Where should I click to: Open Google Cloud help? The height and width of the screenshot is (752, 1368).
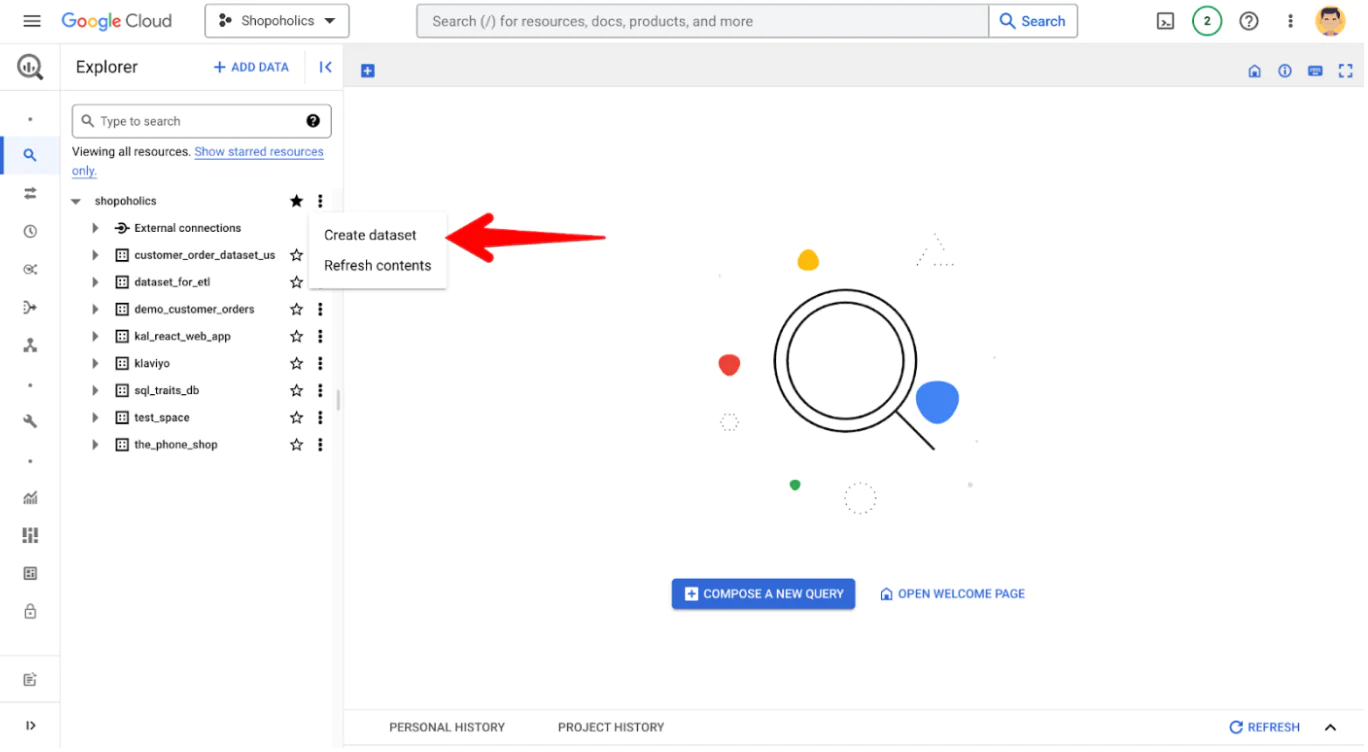click(1248, 20)
